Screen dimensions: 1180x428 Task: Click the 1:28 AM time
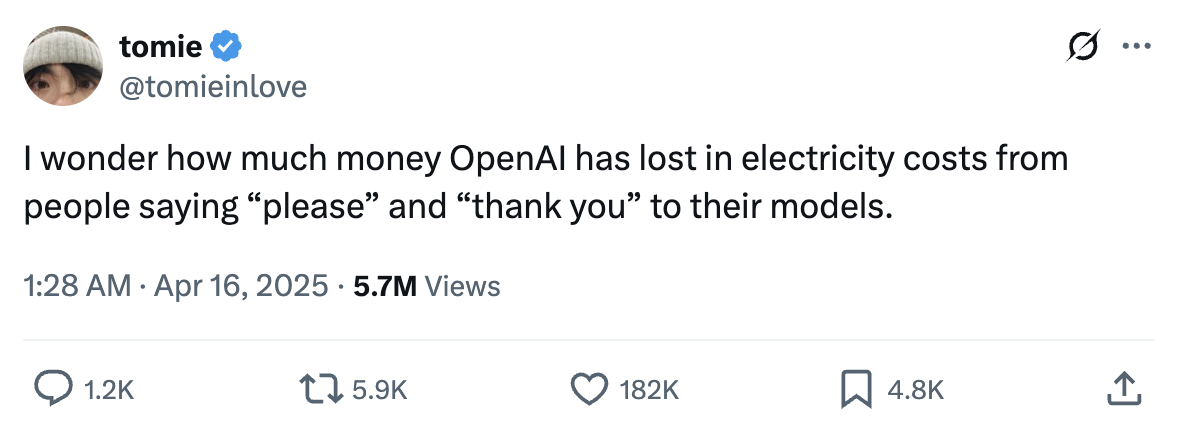pyautogui.click(x=77, y=287)
